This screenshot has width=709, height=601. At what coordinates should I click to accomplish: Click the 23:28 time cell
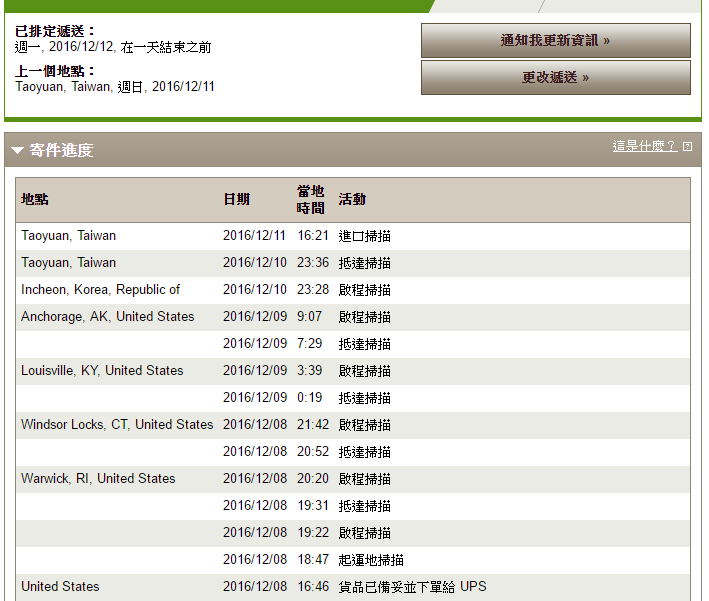[313, 290]
